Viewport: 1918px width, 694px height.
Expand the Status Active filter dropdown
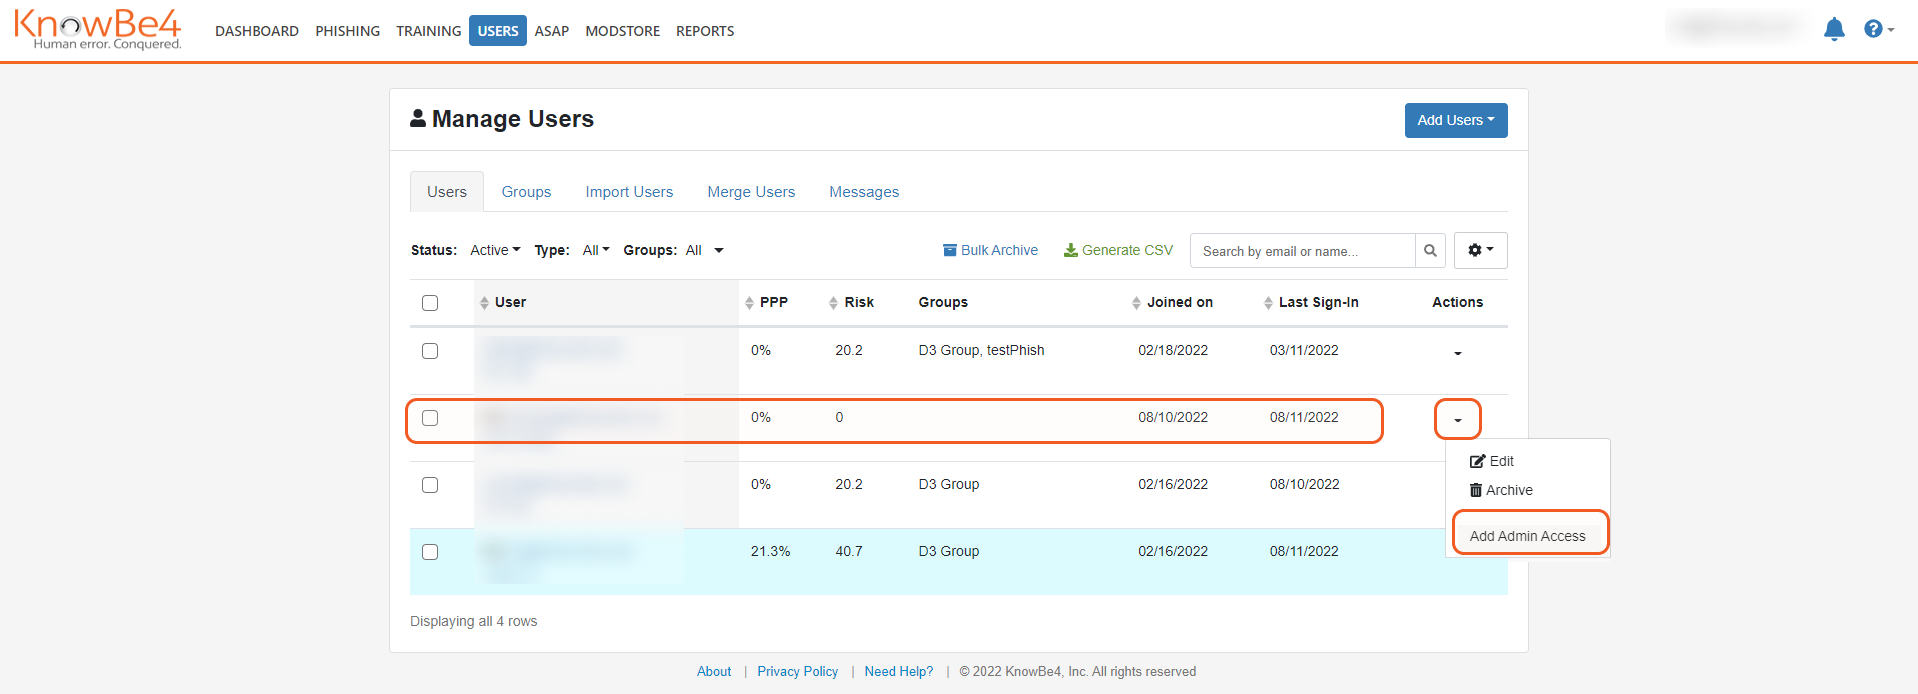coord(495,250)
